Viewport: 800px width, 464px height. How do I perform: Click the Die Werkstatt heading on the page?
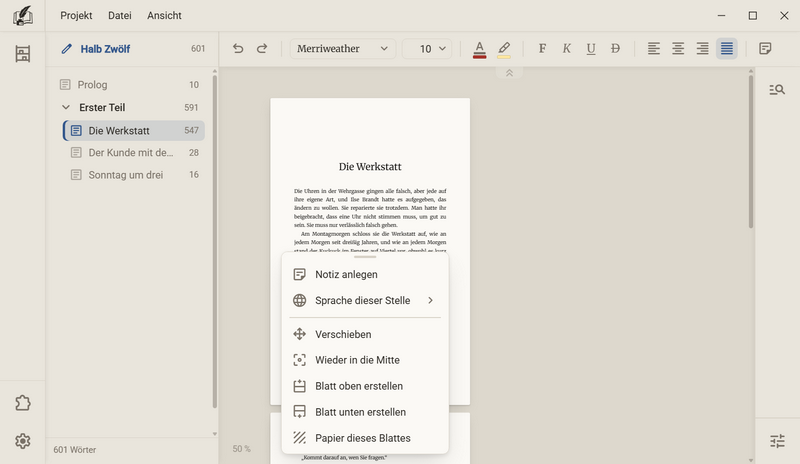point(370,166)
